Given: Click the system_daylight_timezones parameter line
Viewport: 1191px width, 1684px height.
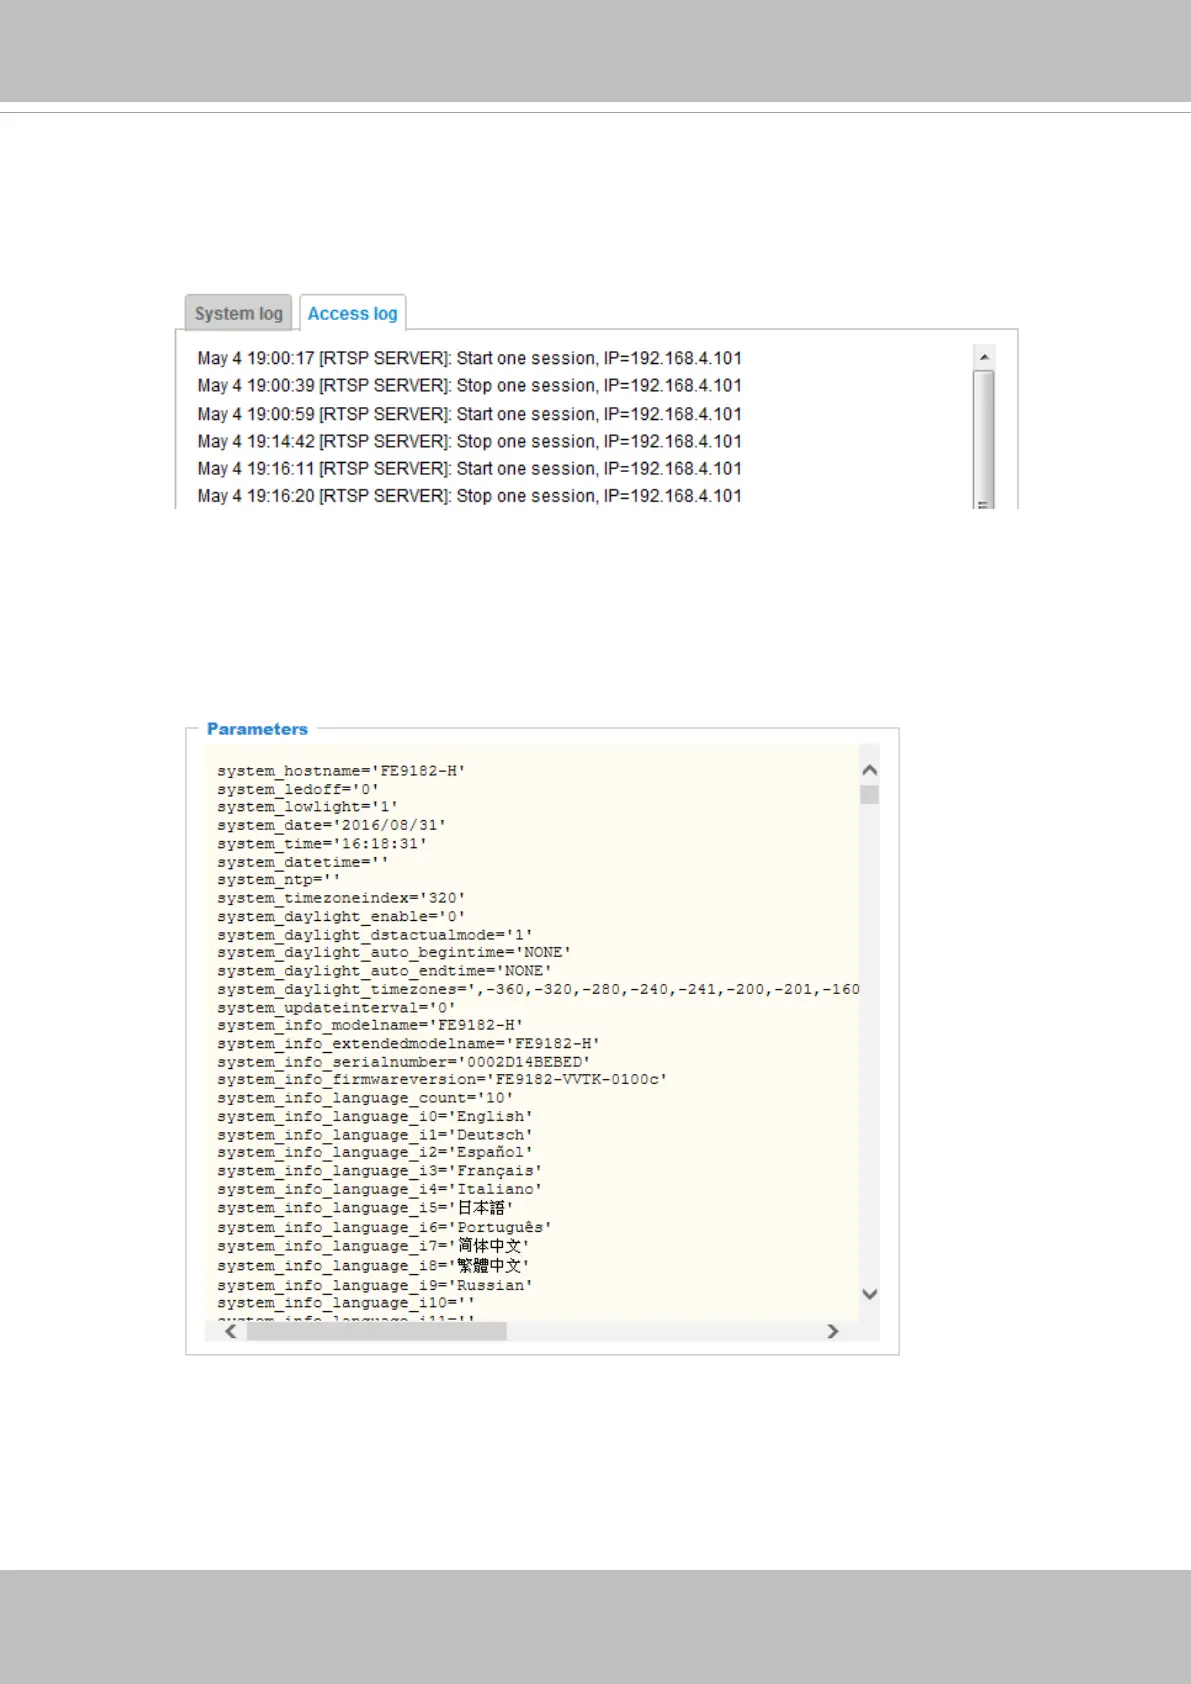Looking at the screenshot, I should [x=538, y=989].
